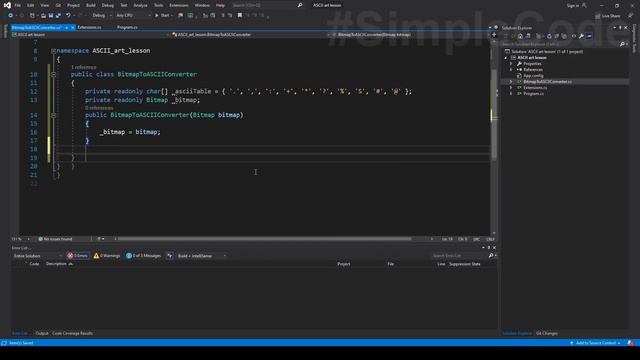Switch to the Program.cs editor tab
The image size is (640, 360).
(x=127, y=27)
